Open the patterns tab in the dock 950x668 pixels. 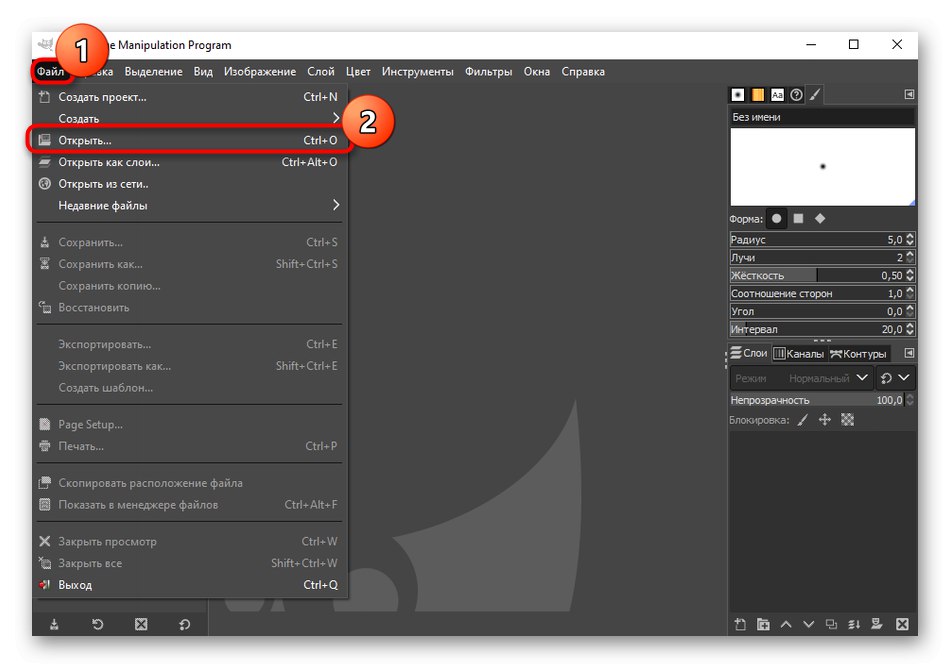tap(758, 94)
